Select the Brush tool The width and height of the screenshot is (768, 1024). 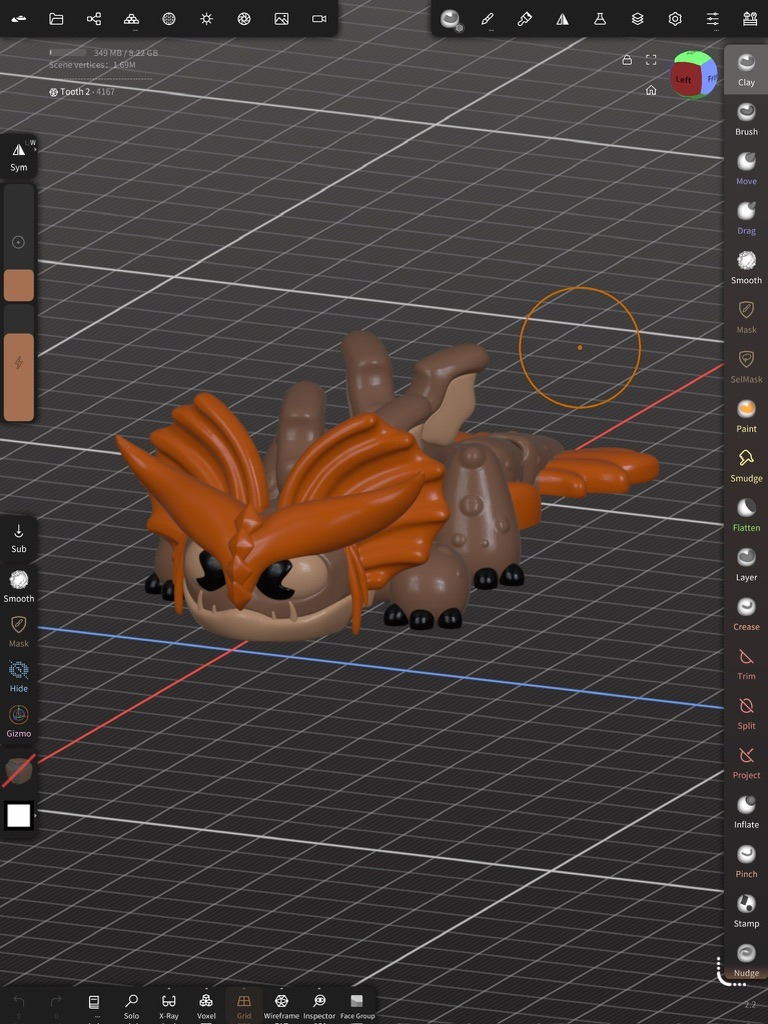pos(746,119)
